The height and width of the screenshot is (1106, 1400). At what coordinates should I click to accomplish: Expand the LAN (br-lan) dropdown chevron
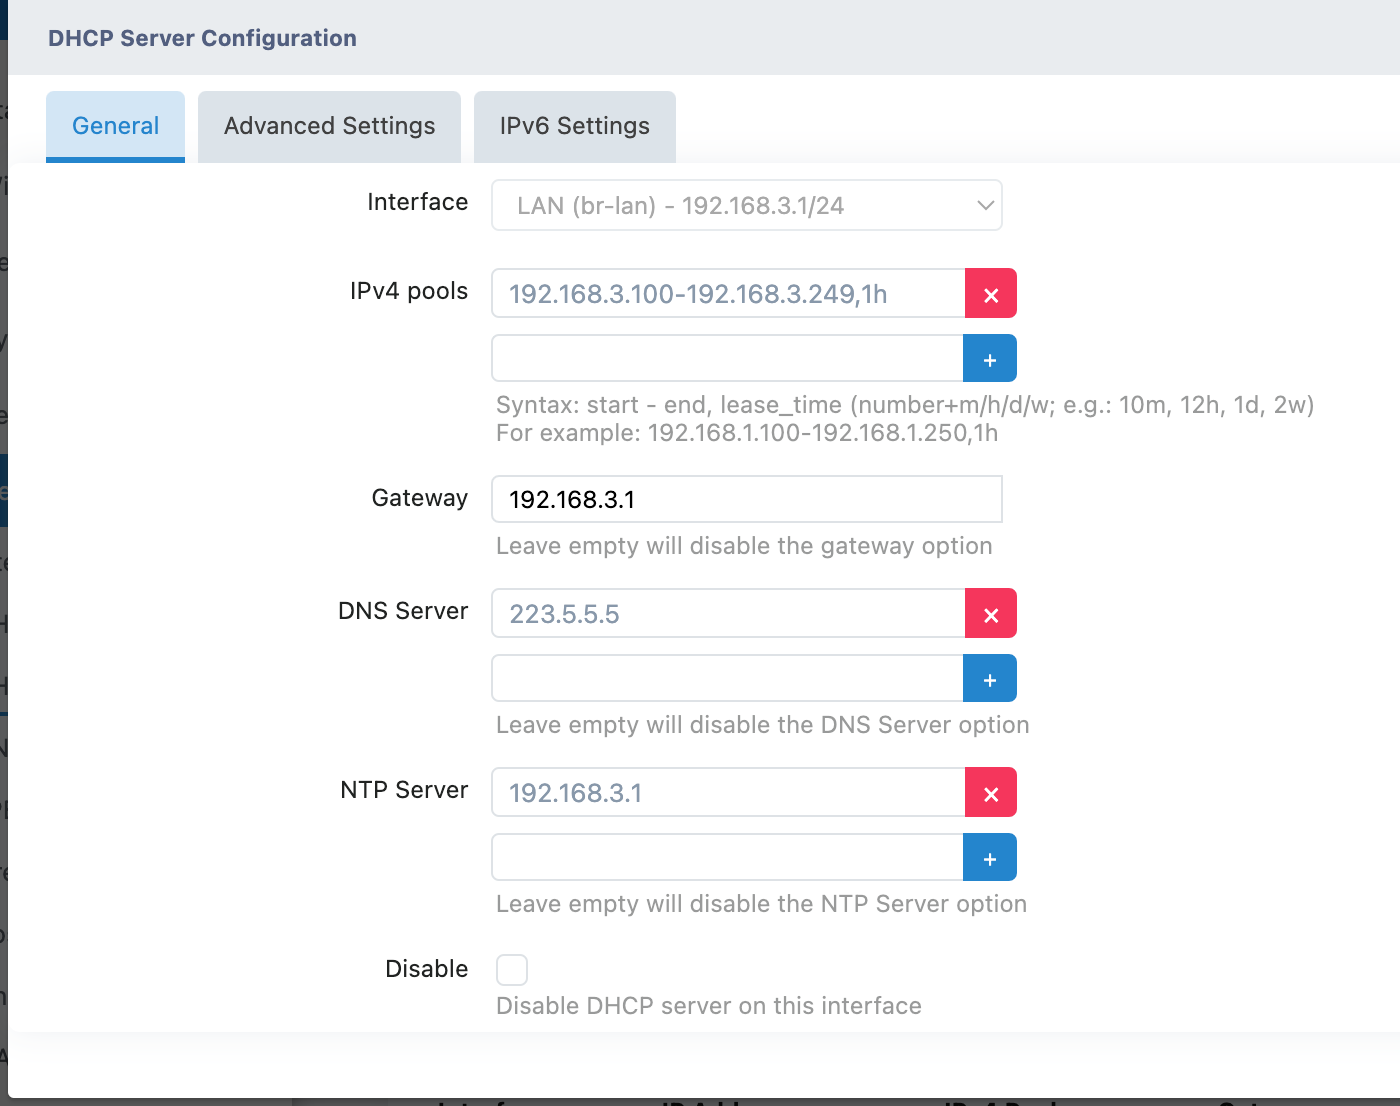pos(985,206)
